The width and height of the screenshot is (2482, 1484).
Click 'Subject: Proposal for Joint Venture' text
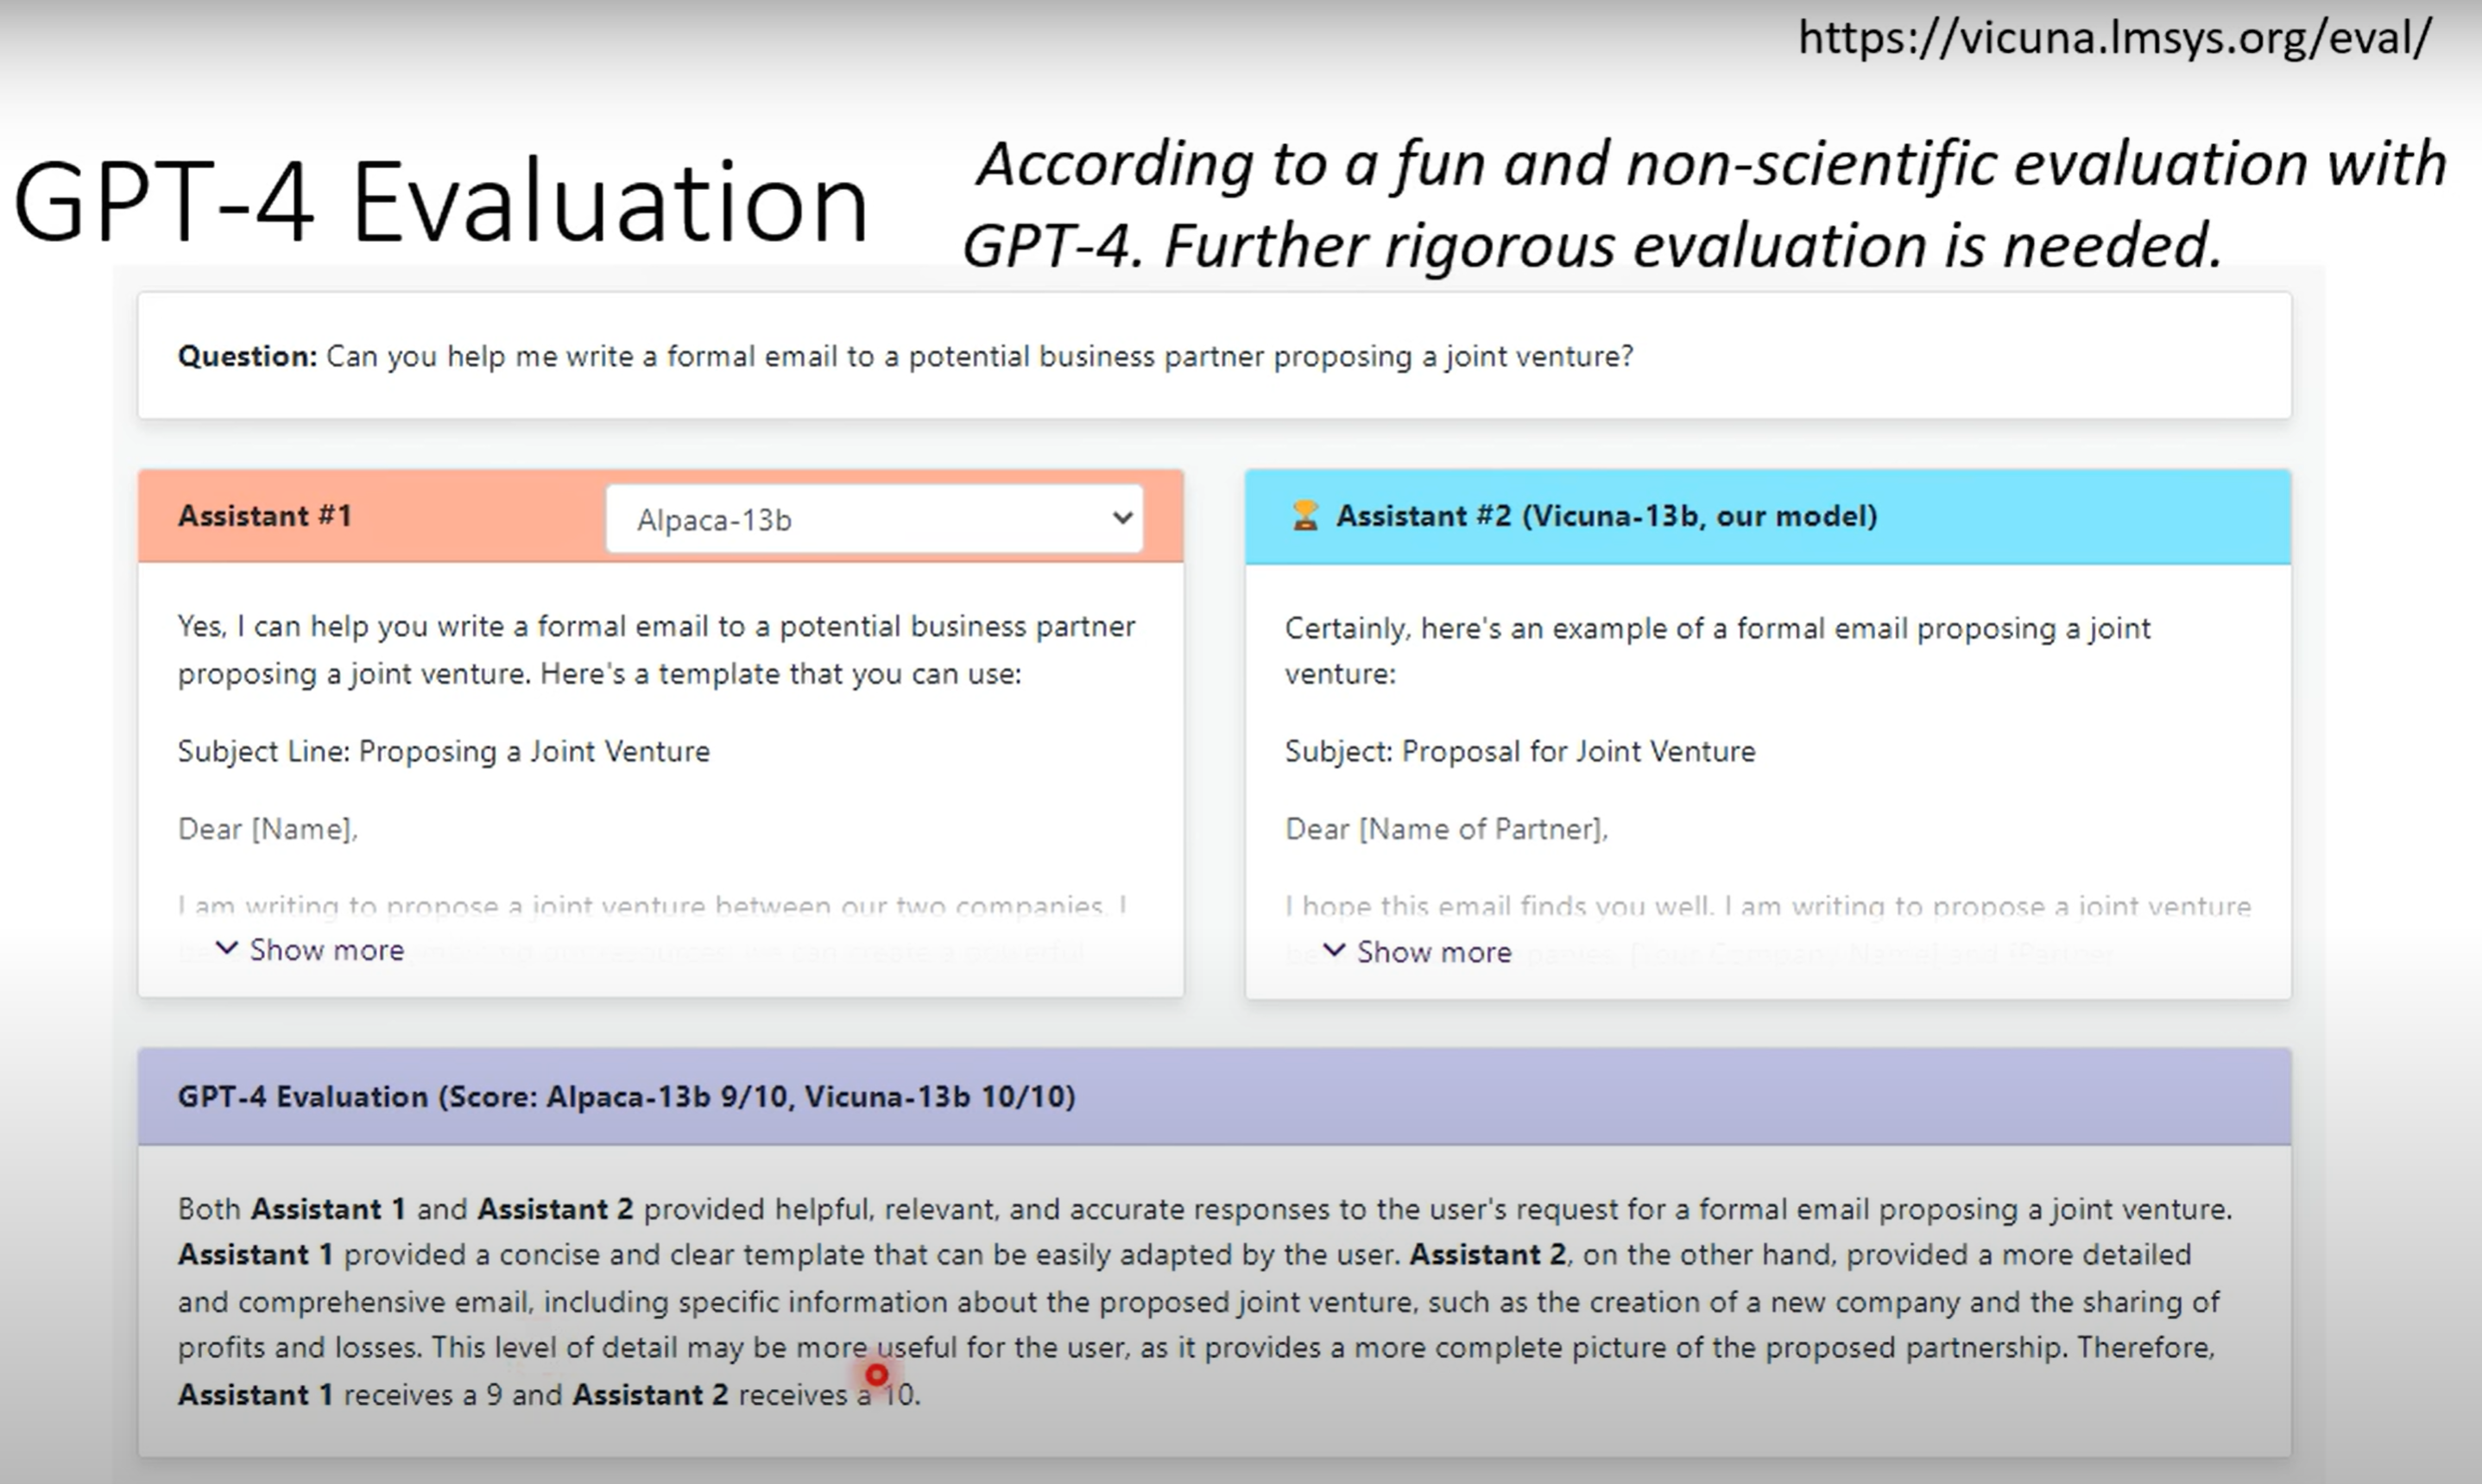tap(1519, 751)
